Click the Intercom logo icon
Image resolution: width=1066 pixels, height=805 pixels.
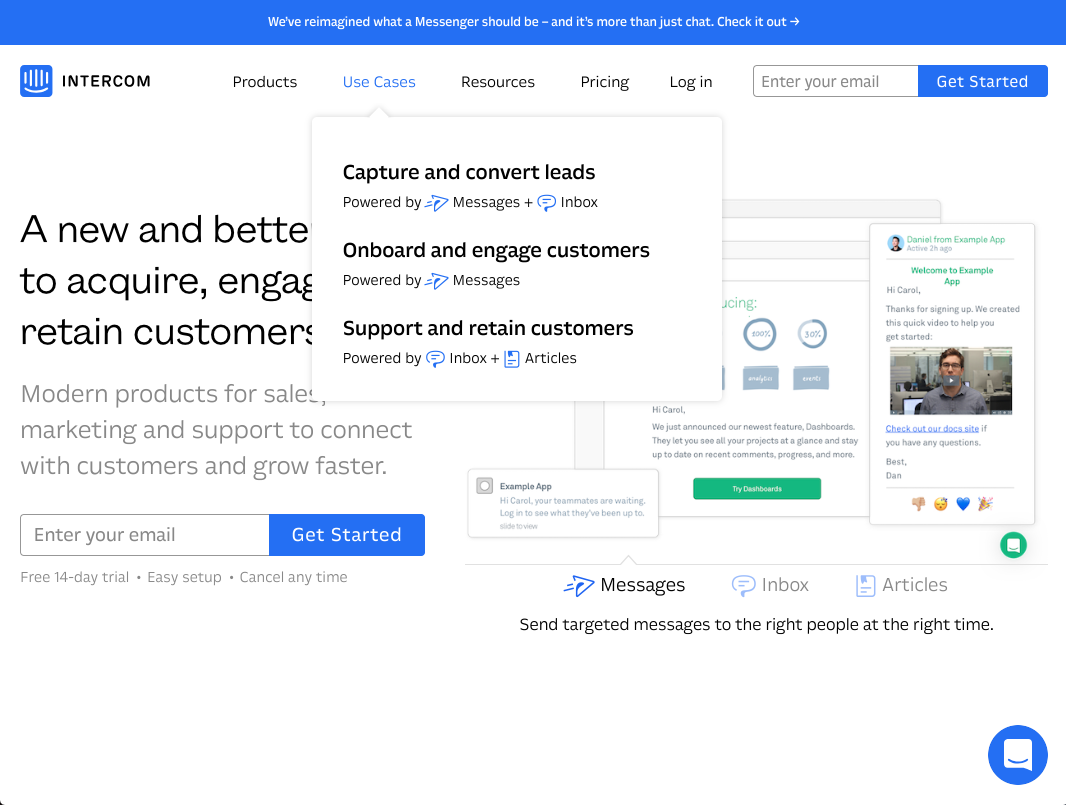pyautogui.click(x=36, y=81)
